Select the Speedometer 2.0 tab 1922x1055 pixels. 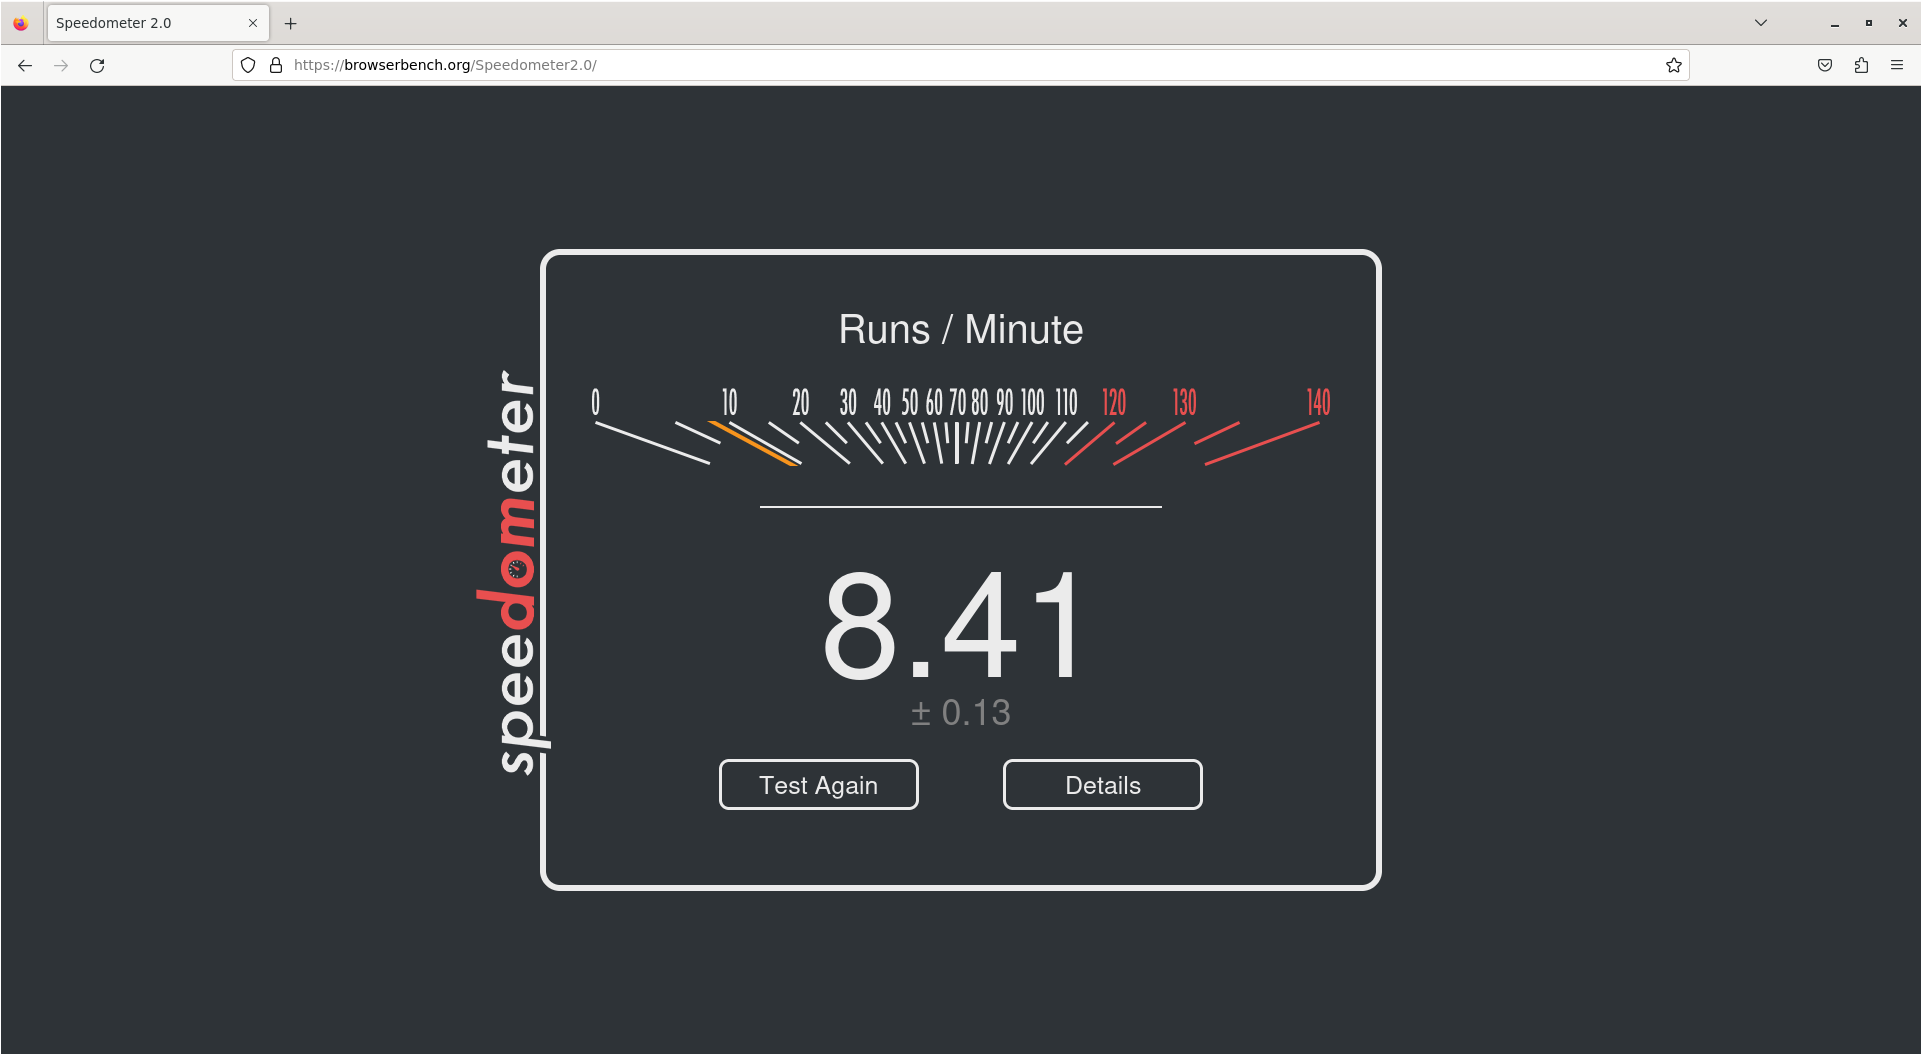click(x=157, y=23)
